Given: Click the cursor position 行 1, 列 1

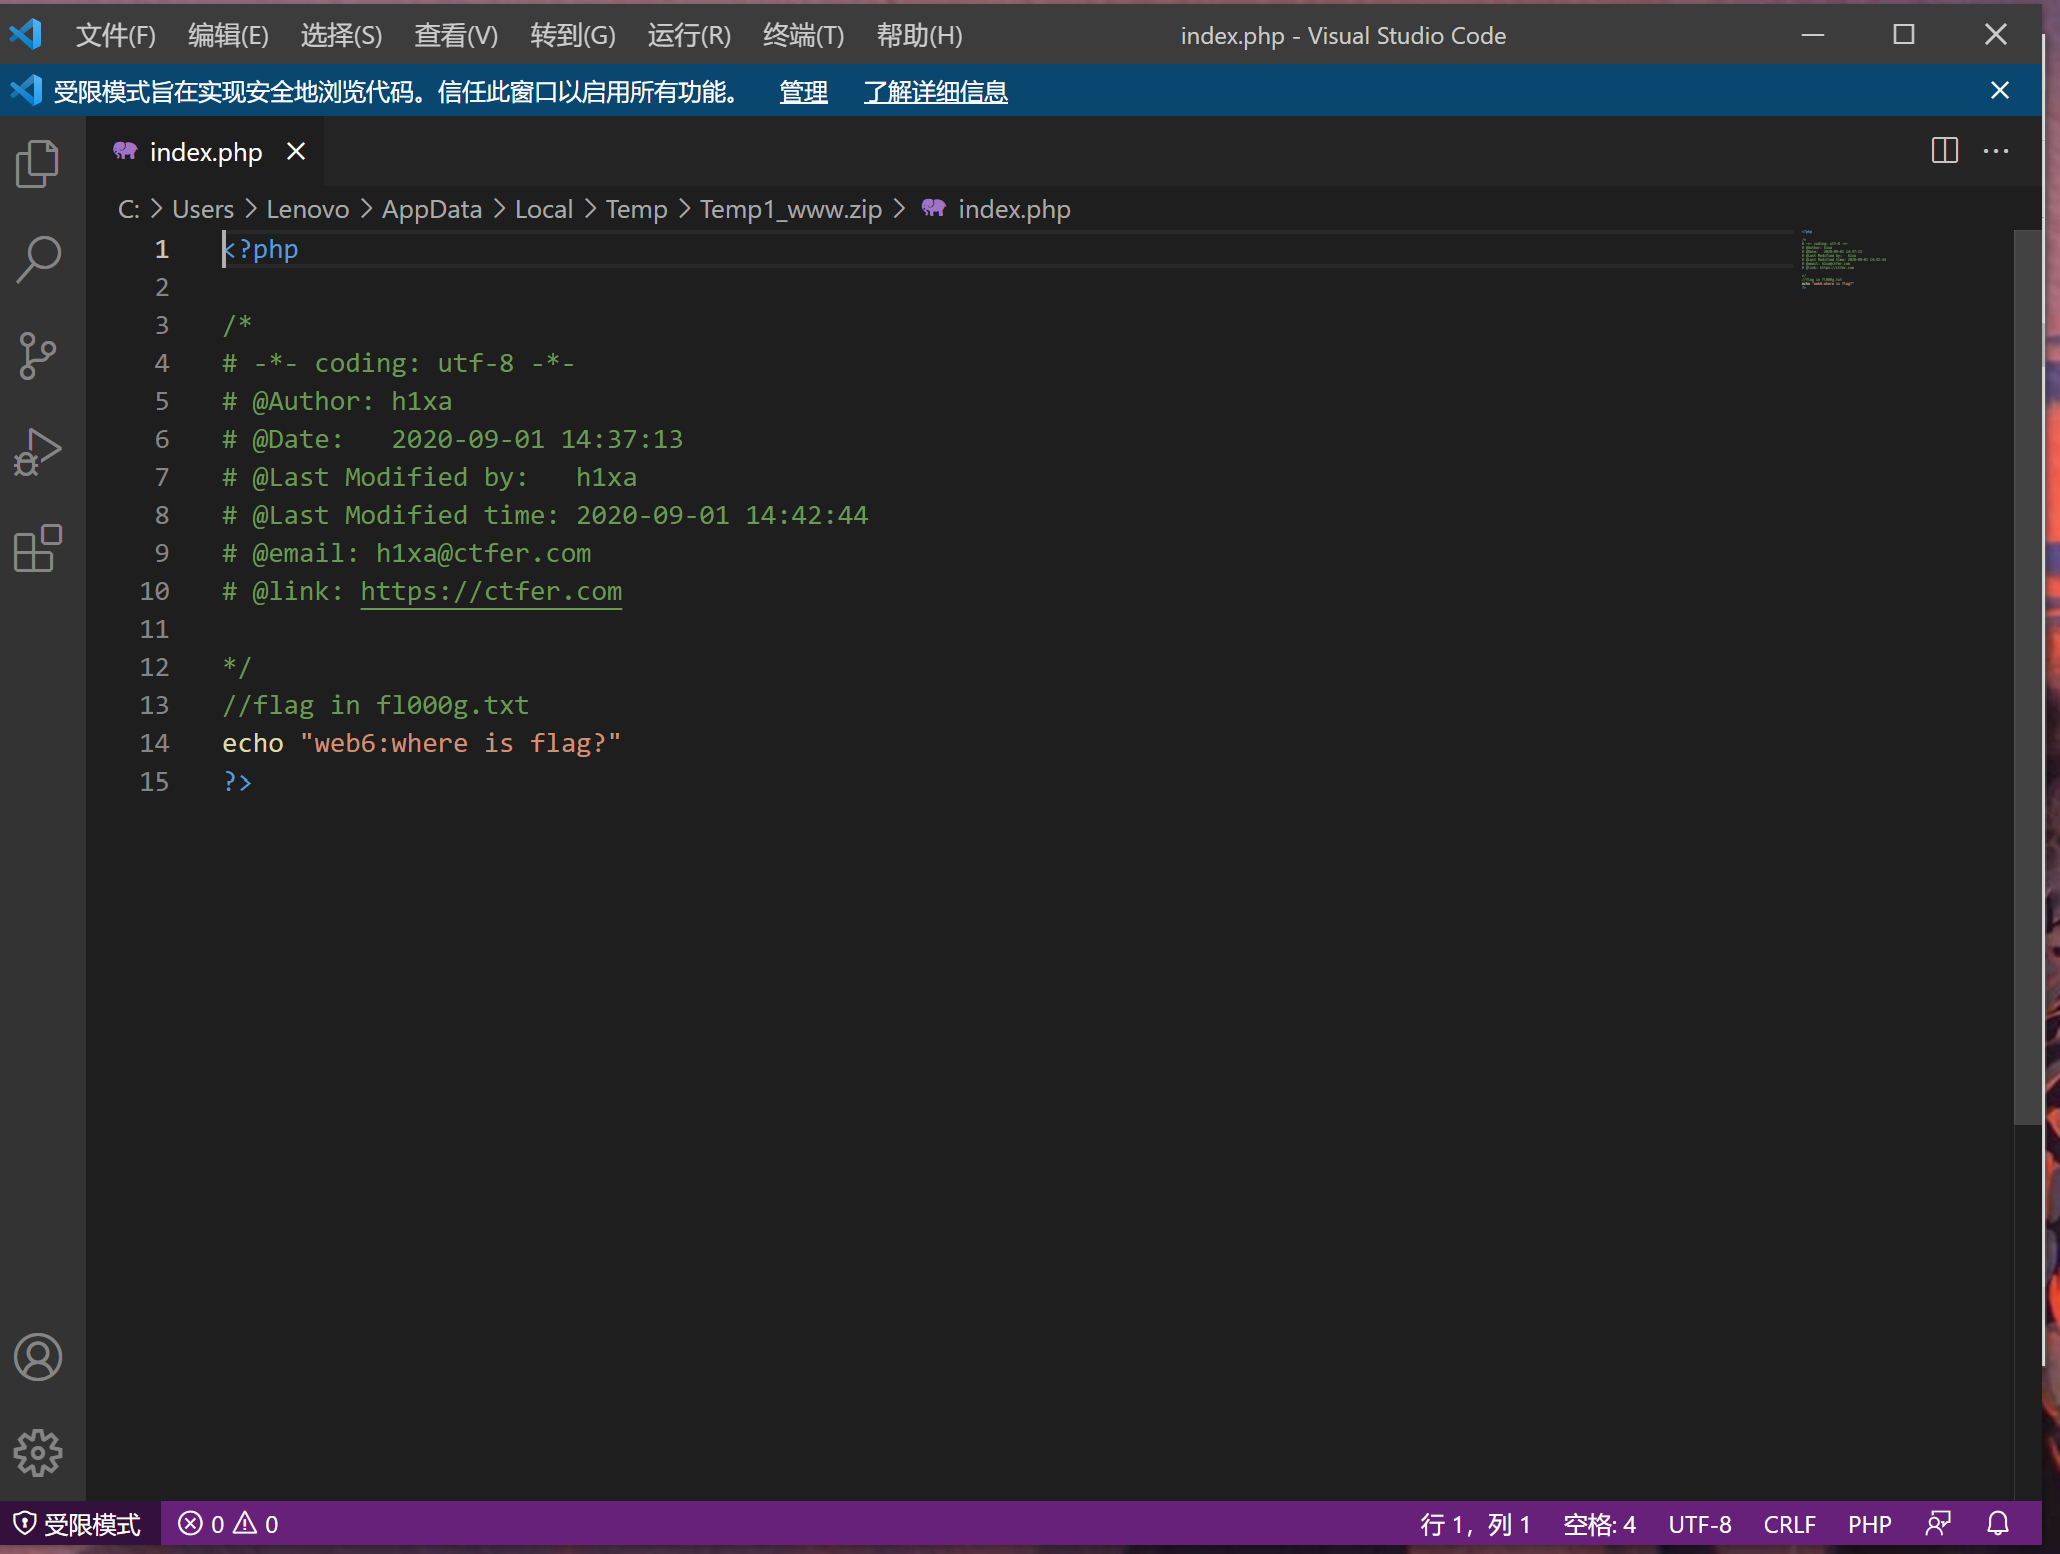Looking at the screenshot, I should (x=1475, y=1524).
